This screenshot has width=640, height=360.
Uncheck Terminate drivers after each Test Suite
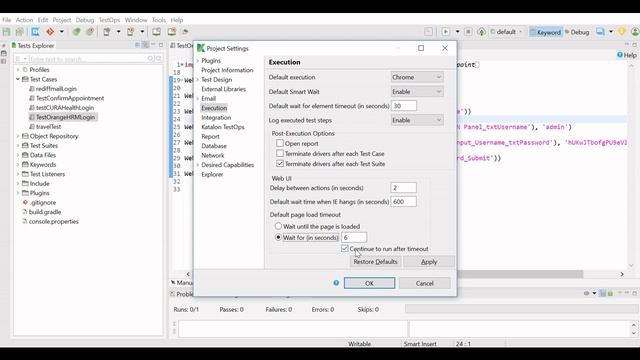(x=280, y=164)
